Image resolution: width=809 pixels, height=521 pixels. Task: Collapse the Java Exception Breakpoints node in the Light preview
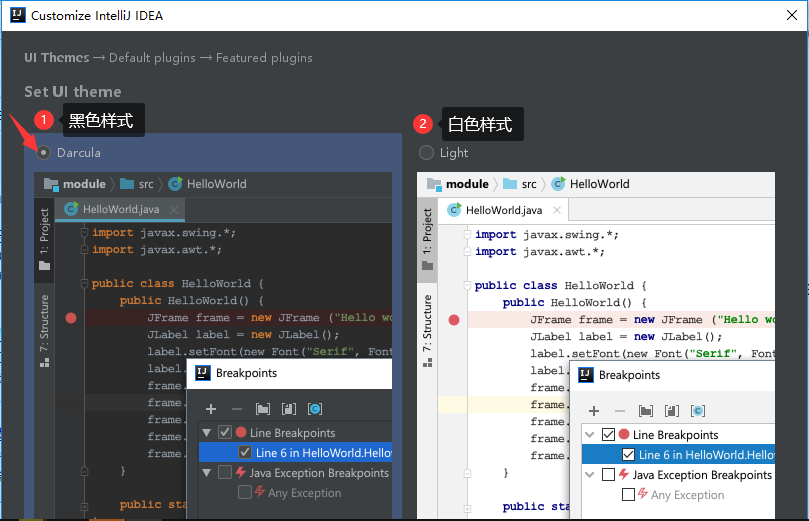(590, 475)
